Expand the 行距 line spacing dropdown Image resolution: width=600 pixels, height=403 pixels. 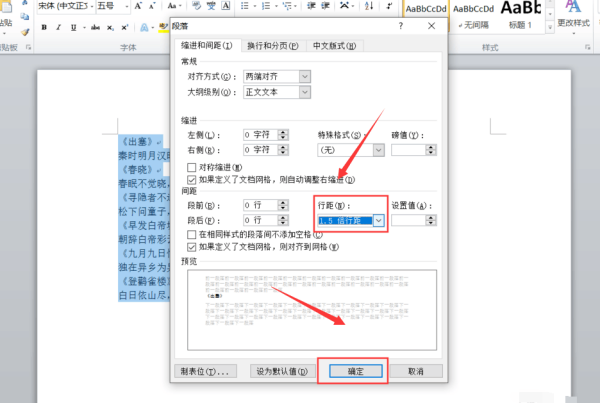(x=377, y=220)
